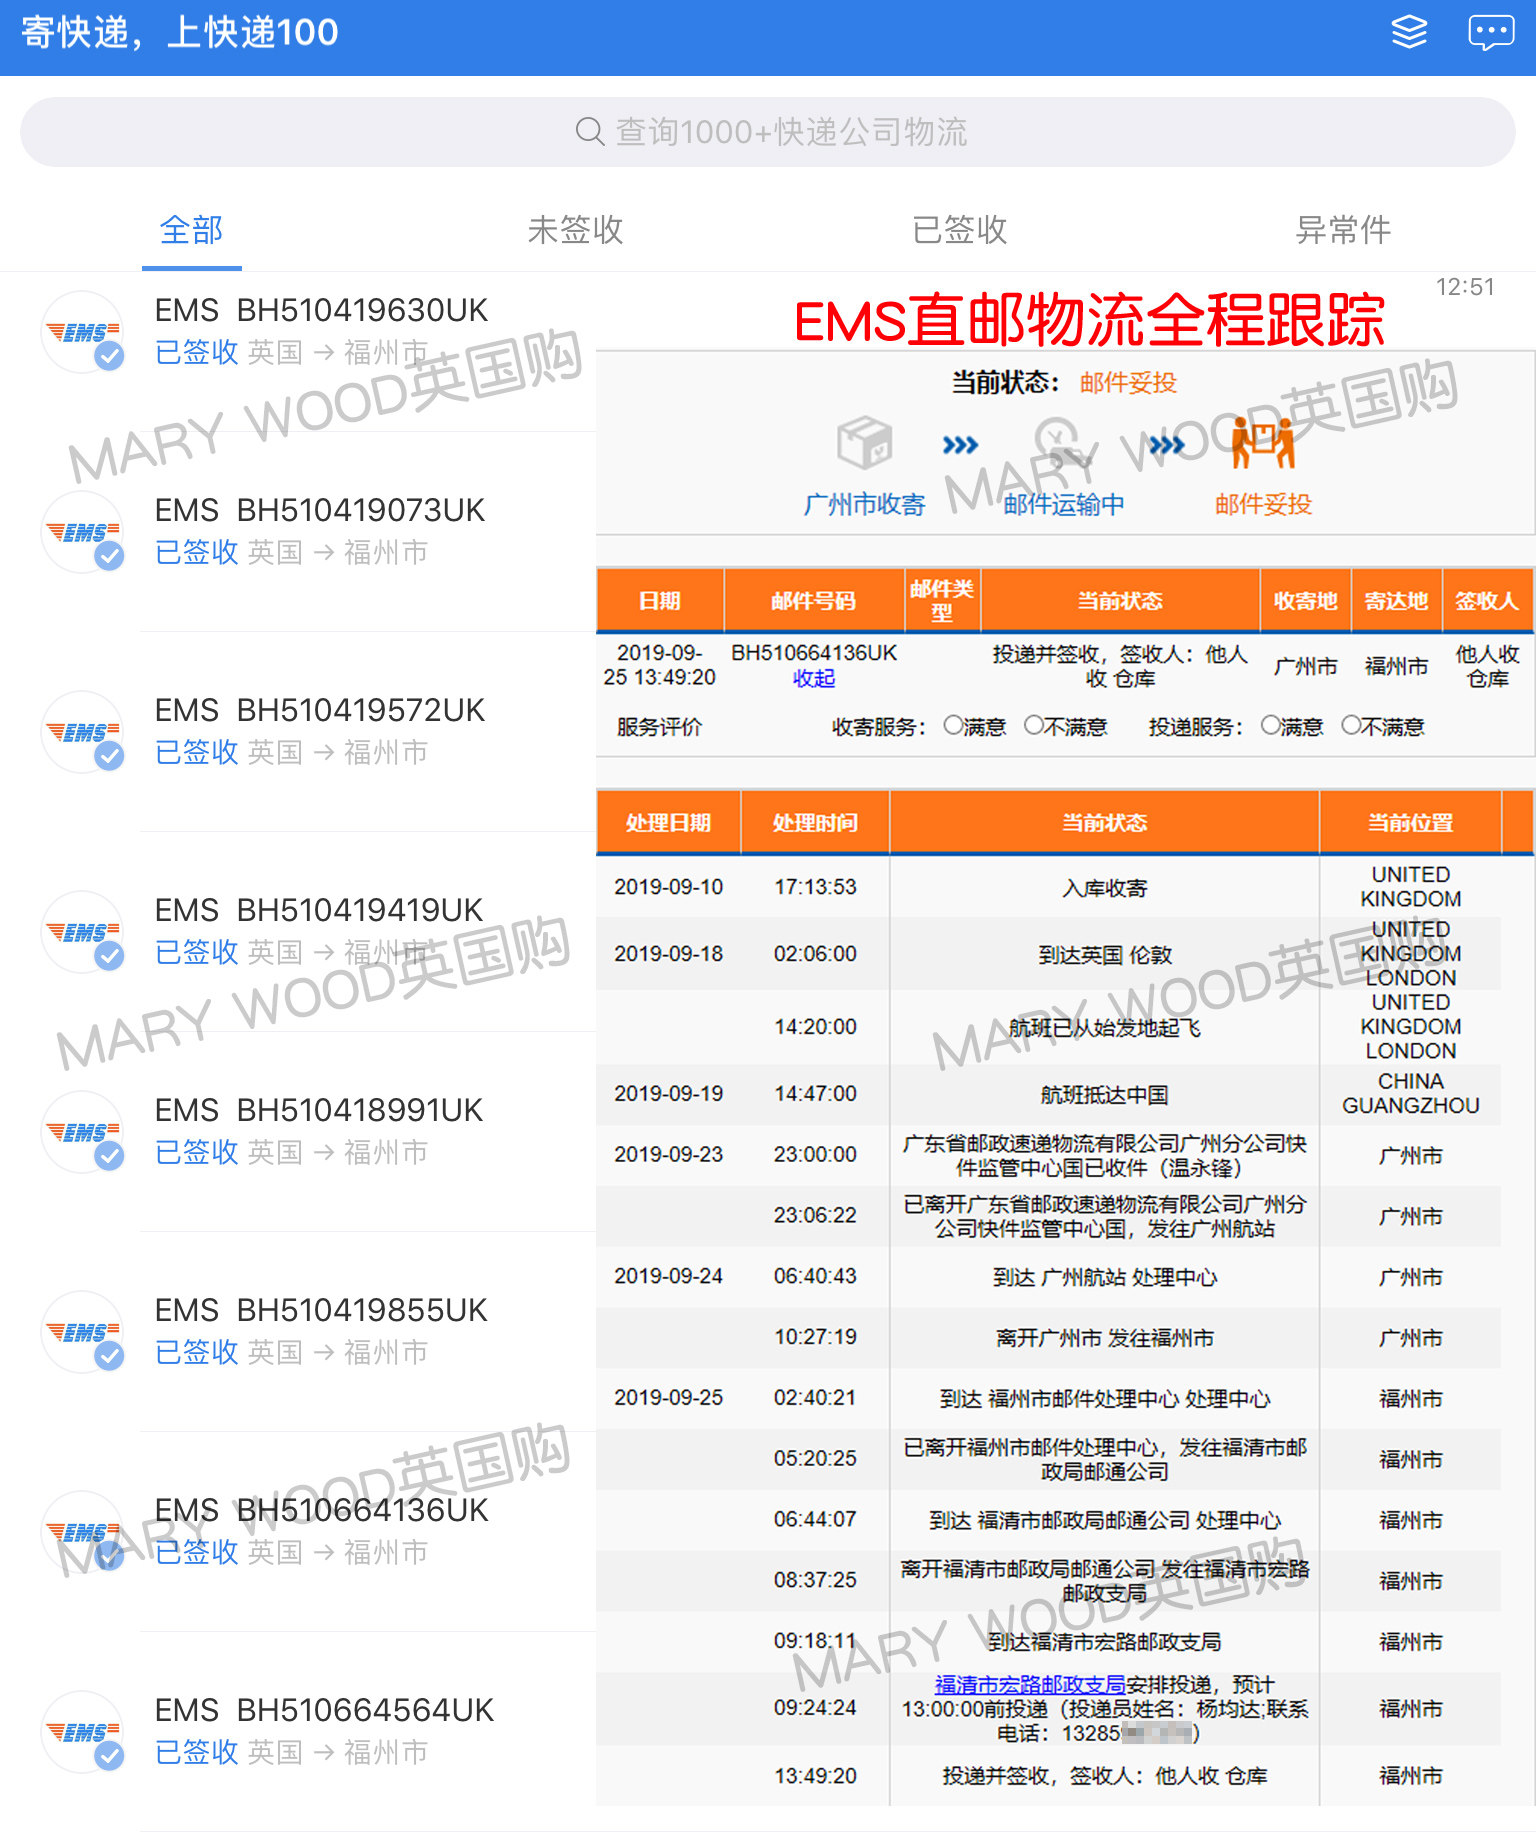Switch to the 已签收 tab
The width and height of the screenshot is (1536, 1836).
(x=960, y=230)
